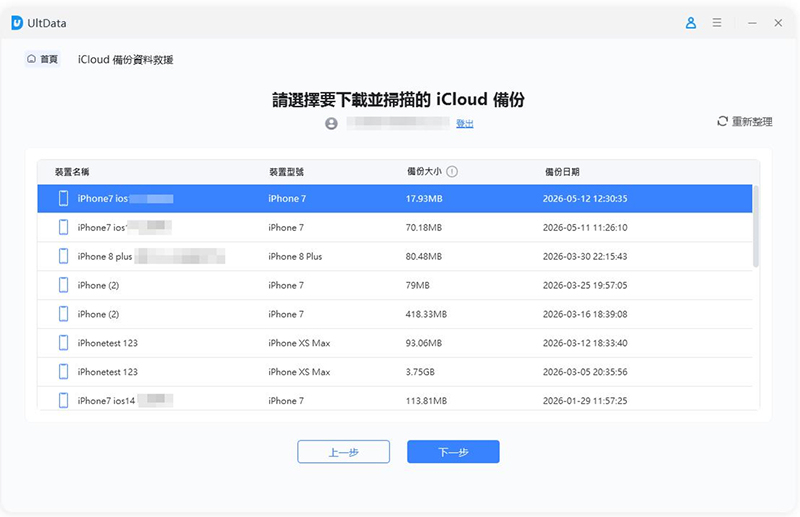Click the account avatar icon
800x517 pixels.
pyautogui.click(x=331, y=124)
